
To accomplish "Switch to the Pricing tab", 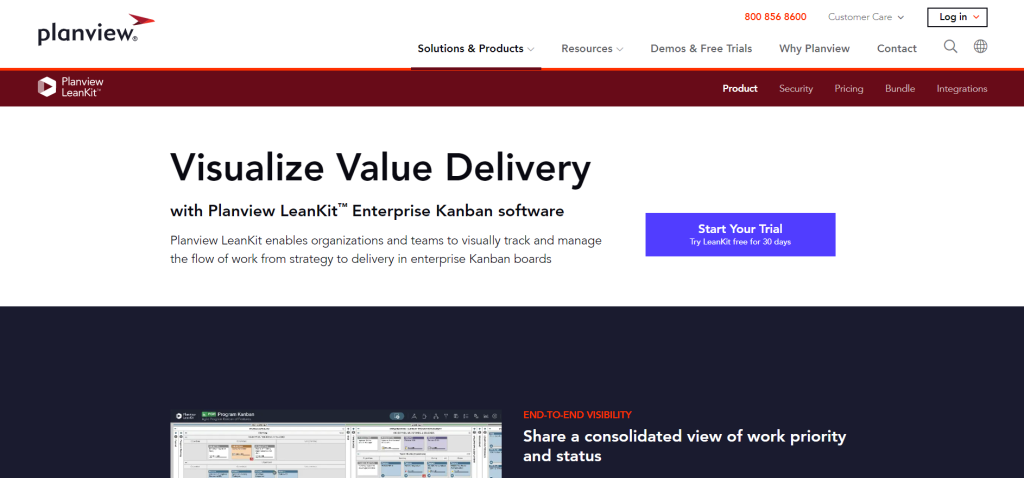I will click(x=849, y=89).
